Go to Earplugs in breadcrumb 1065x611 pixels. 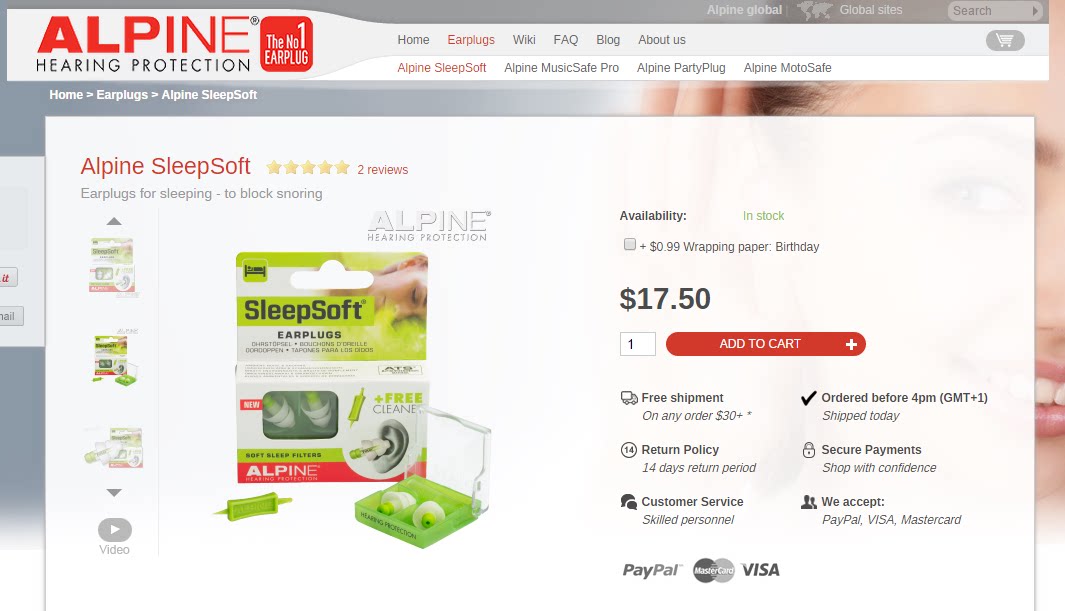pyautogui.click(x=122, y=95)
